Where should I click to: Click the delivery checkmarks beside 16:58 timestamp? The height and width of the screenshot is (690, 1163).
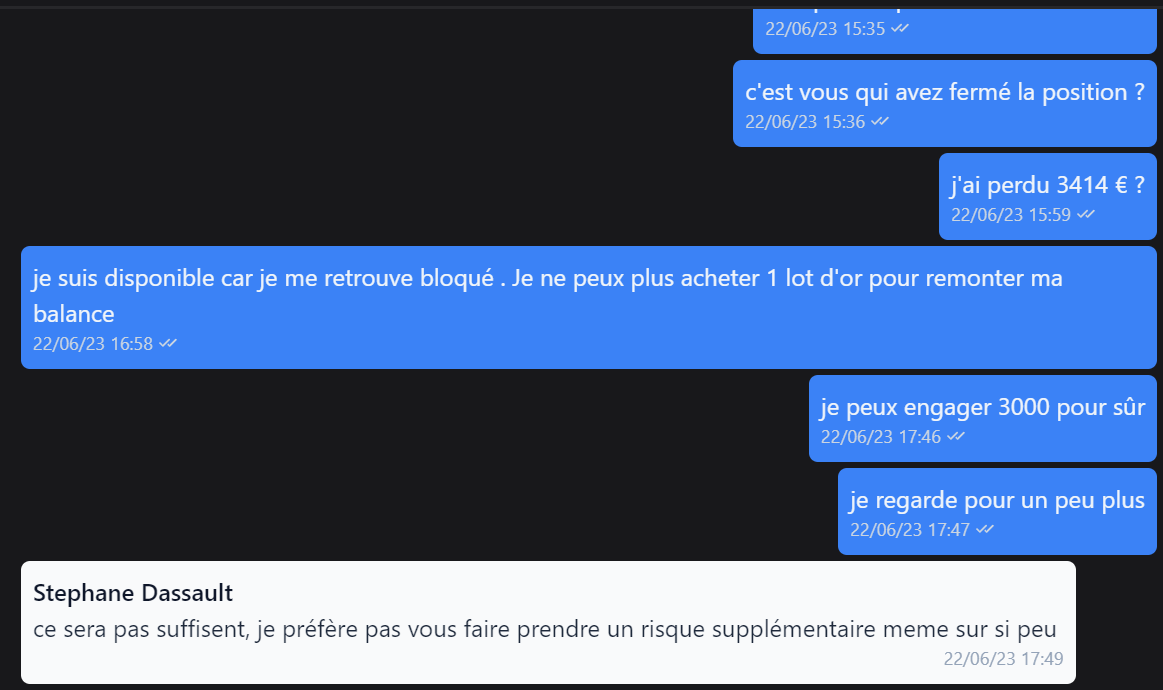[168, 343]
